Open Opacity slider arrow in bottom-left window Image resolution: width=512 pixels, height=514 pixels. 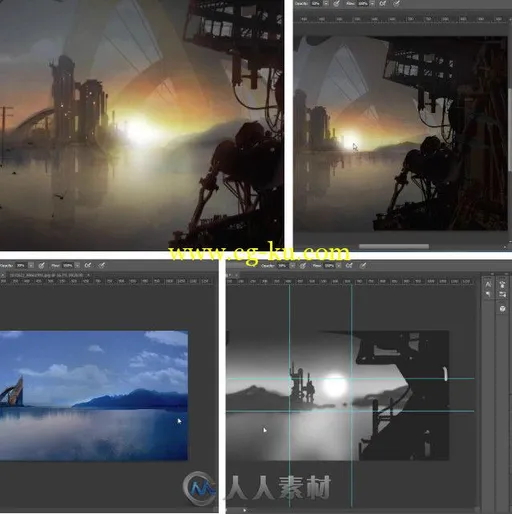pyautogui.click(x=31, y=266)
